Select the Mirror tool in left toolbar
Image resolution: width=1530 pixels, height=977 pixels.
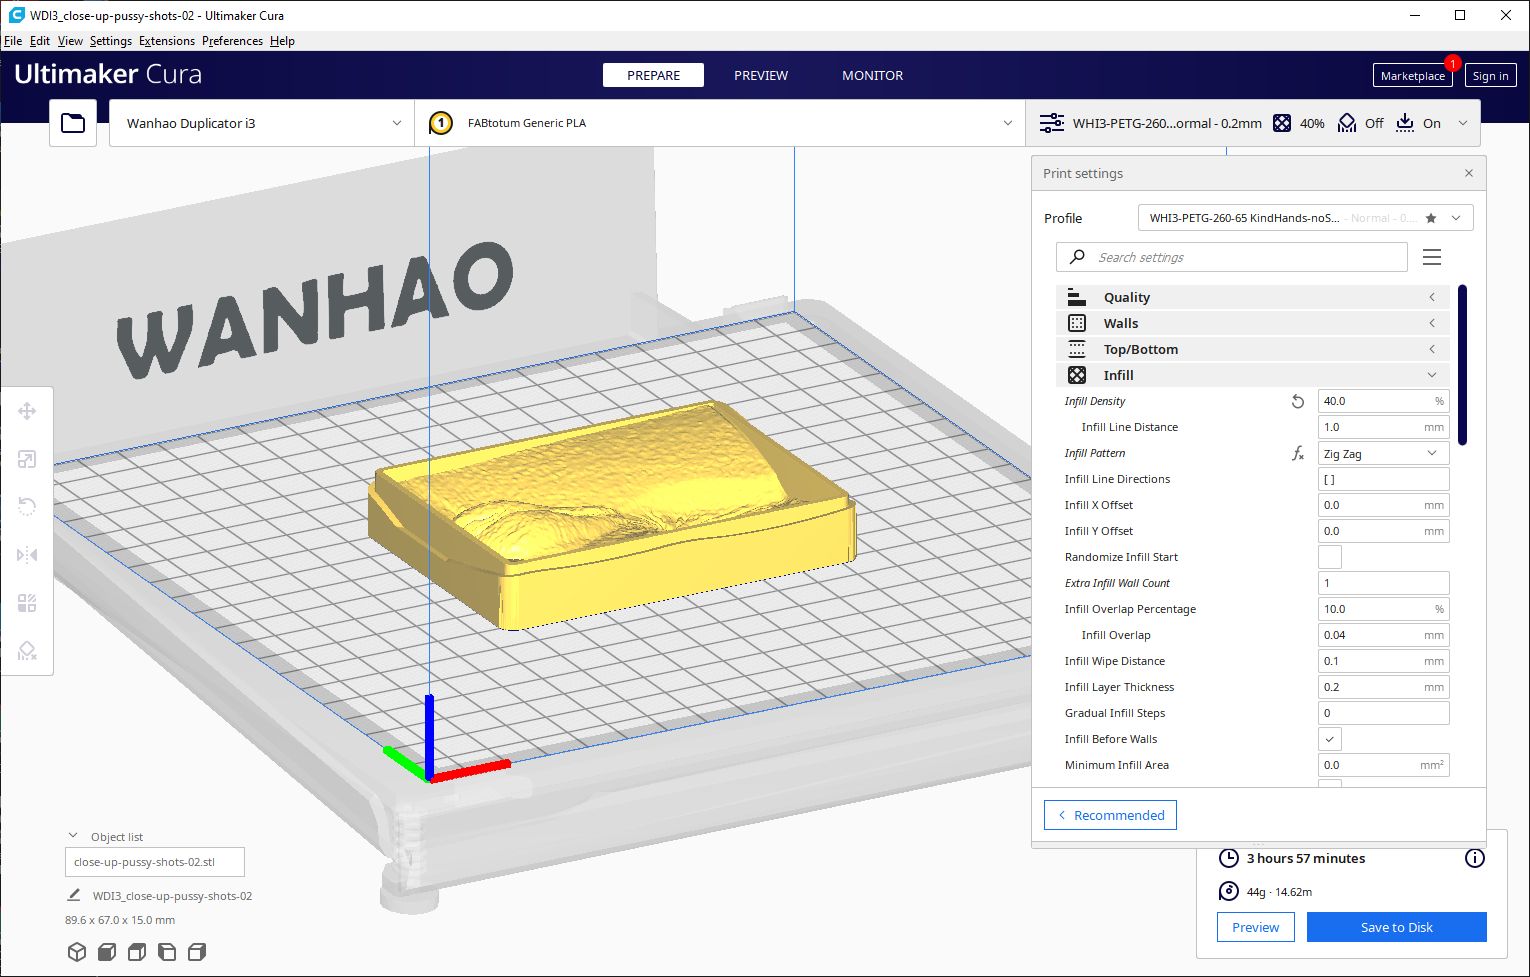(x=27, y=555)
